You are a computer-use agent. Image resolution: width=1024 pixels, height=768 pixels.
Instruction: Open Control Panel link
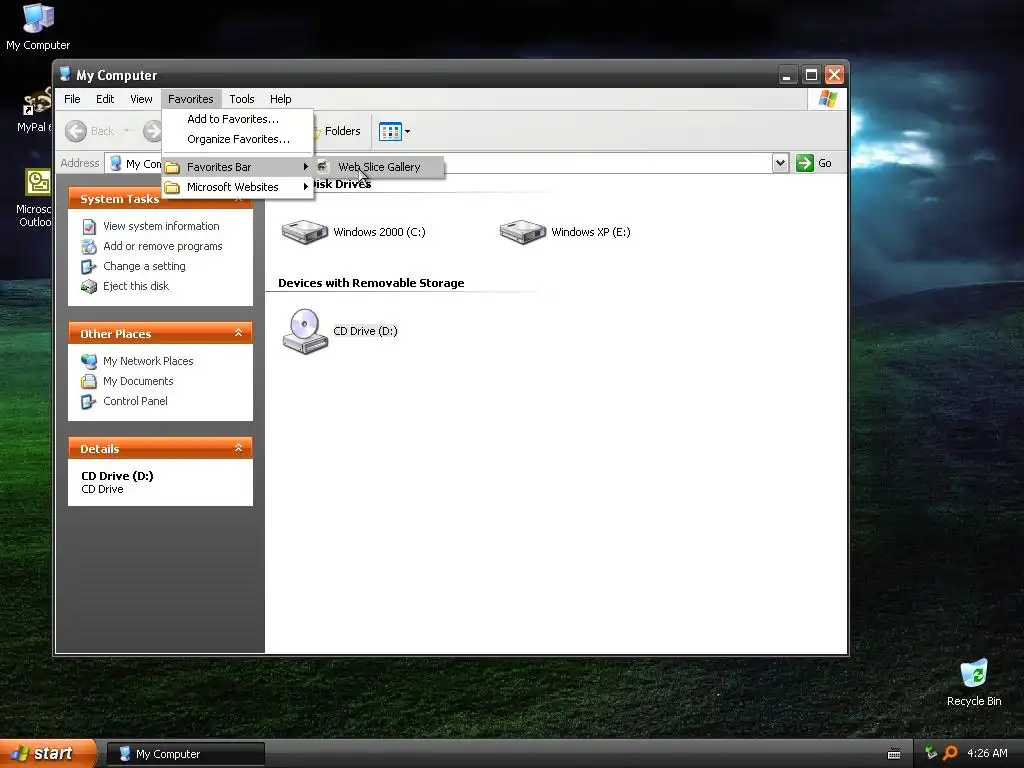coord(135,401)
